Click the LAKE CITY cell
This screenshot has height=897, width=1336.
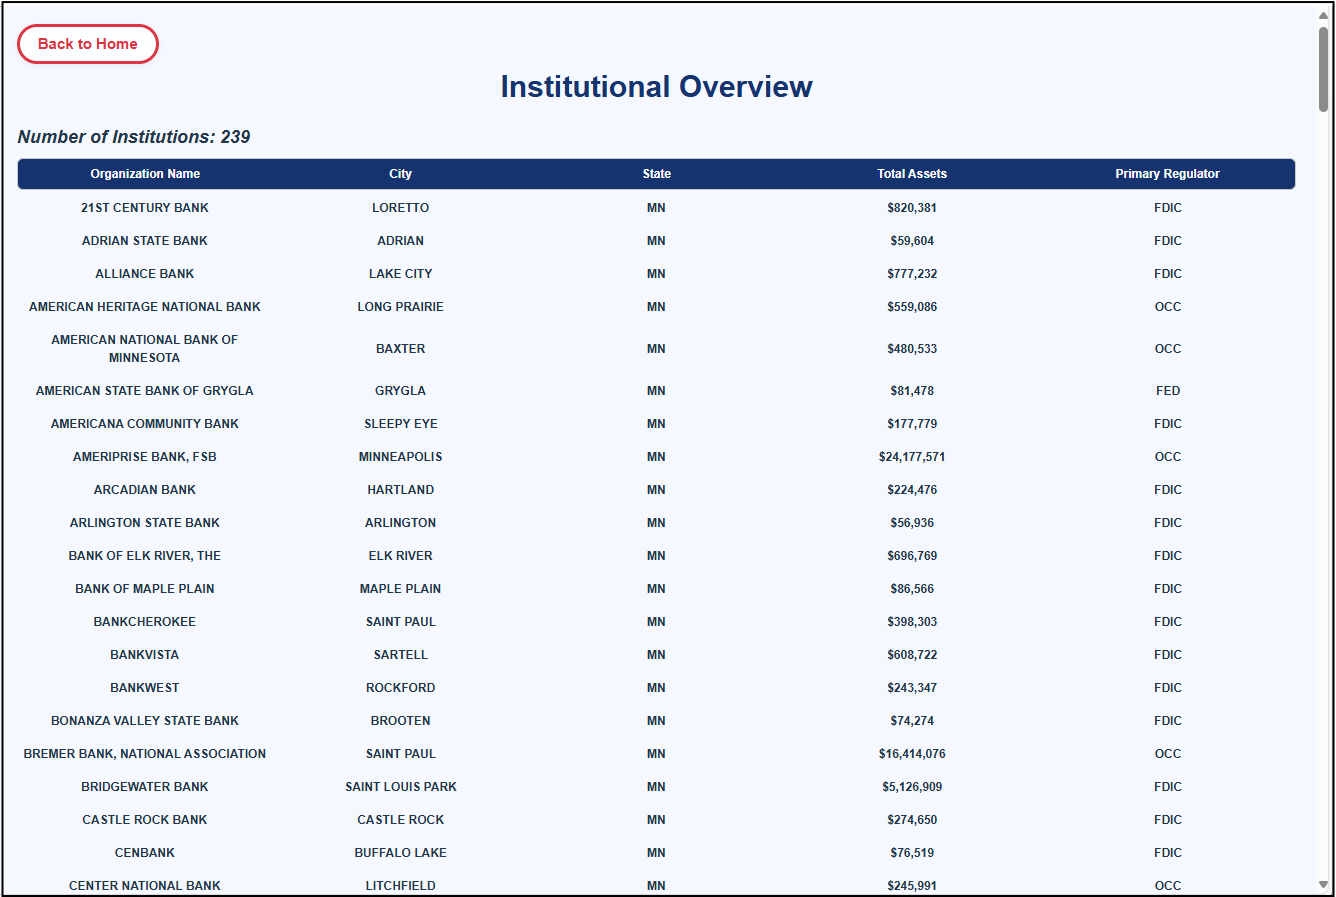pos(400,274)
